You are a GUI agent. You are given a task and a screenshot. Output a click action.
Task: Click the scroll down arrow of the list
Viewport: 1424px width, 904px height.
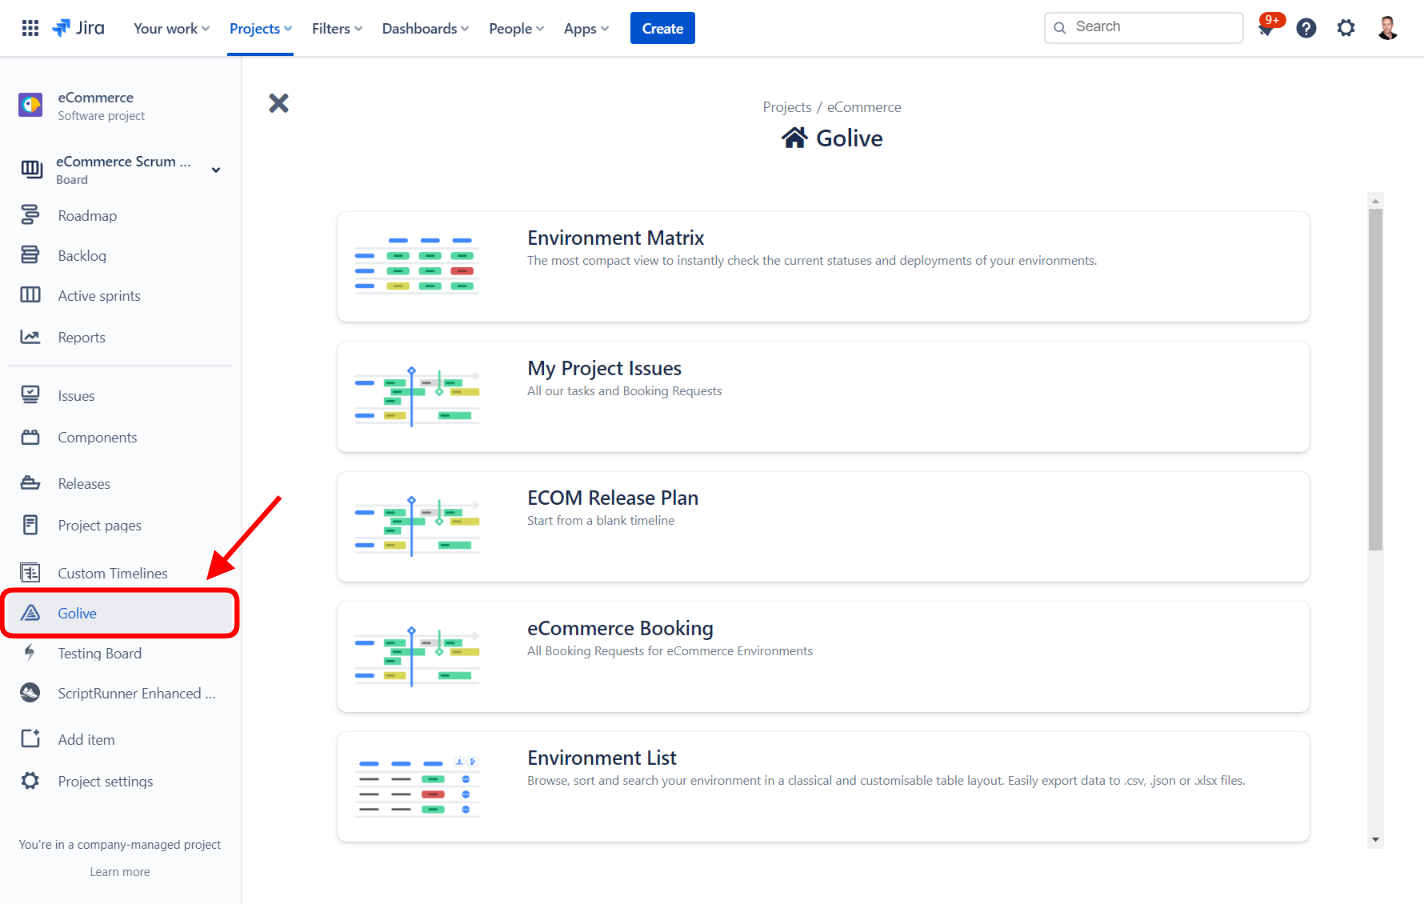(x=1376, y=840)
